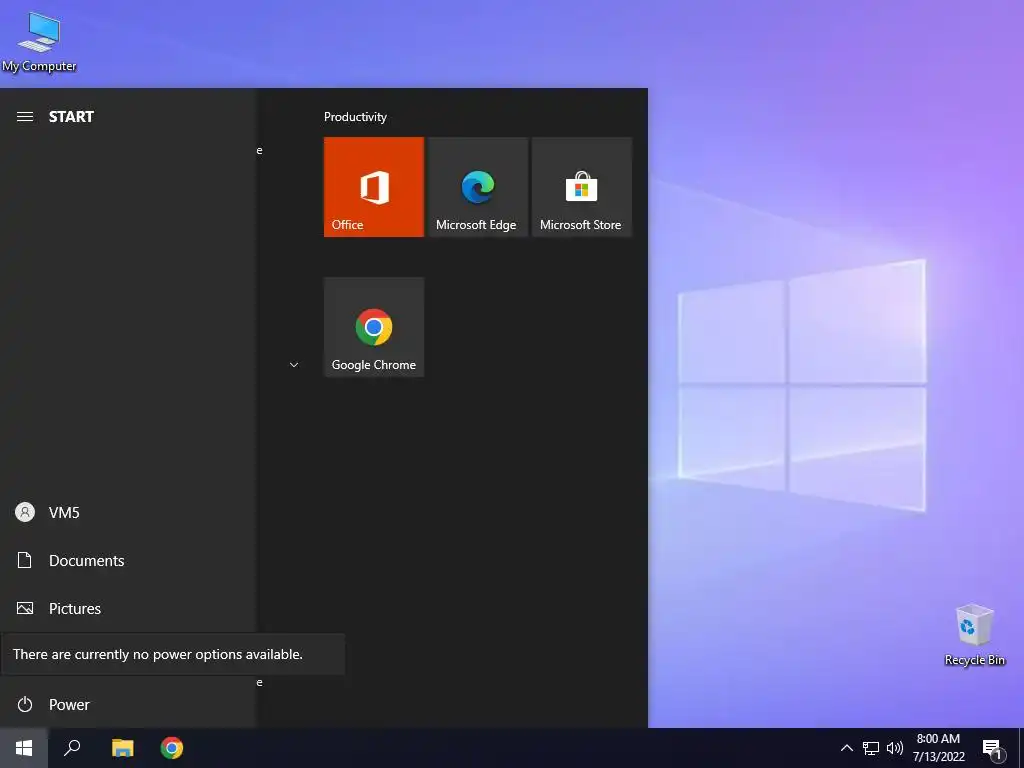Launch the Microsoft Edge tile
This screenshot has height=768, width=1024.
point(477,187)
